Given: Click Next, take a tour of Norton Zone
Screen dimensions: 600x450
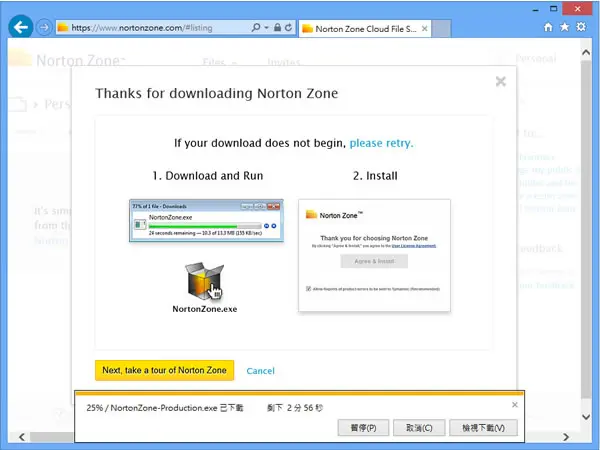Looking at the screenshot, I should click(165, 370).
